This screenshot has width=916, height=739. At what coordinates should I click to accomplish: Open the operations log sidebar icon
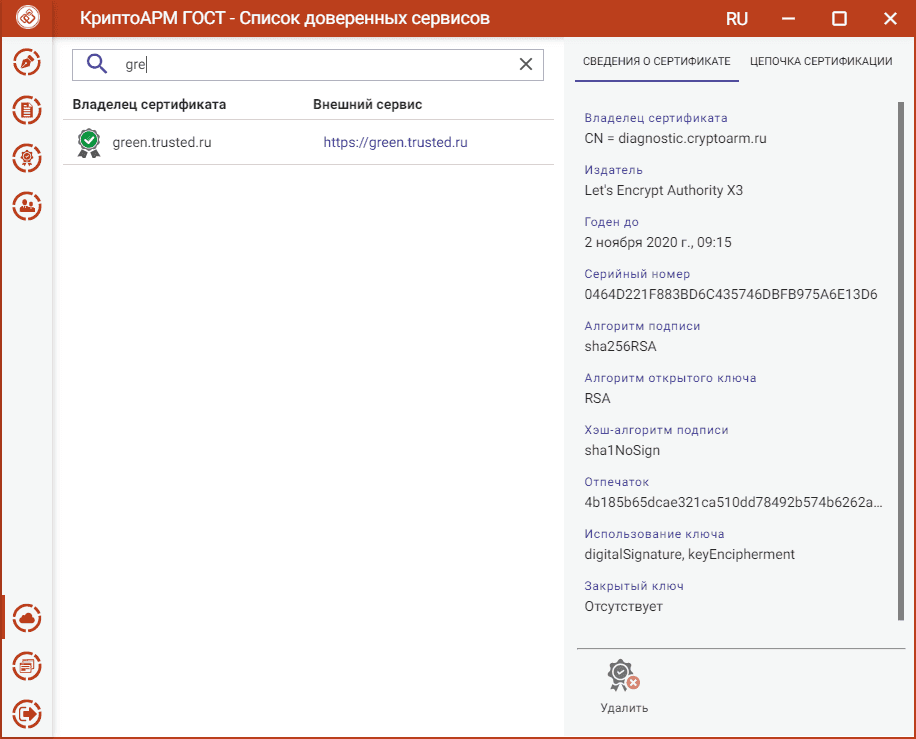point(27,666)
